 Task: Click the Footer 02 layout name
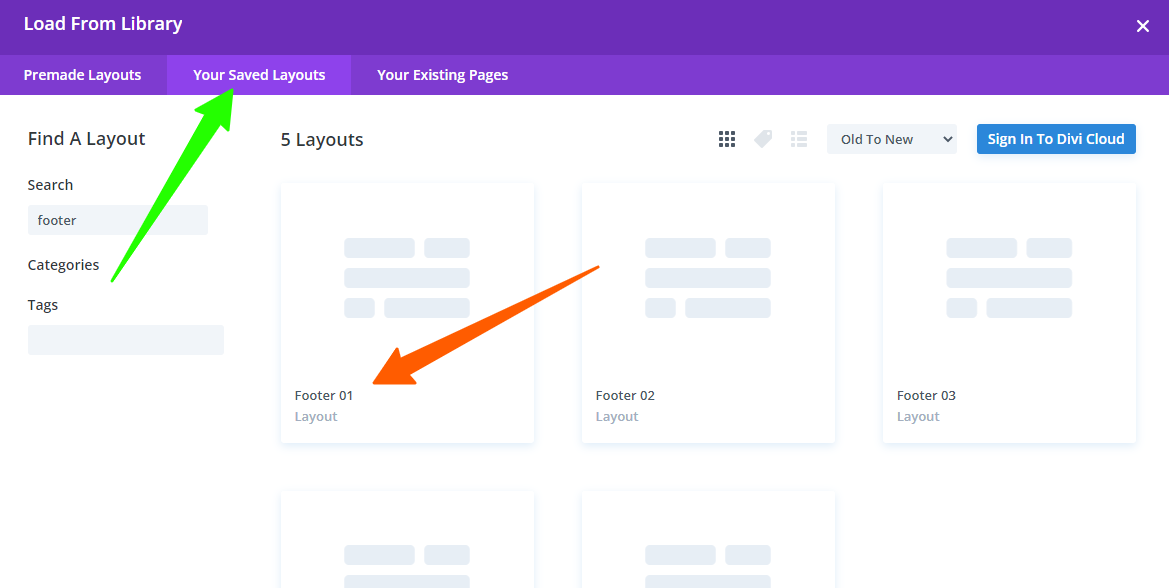(x=625, y=396)
